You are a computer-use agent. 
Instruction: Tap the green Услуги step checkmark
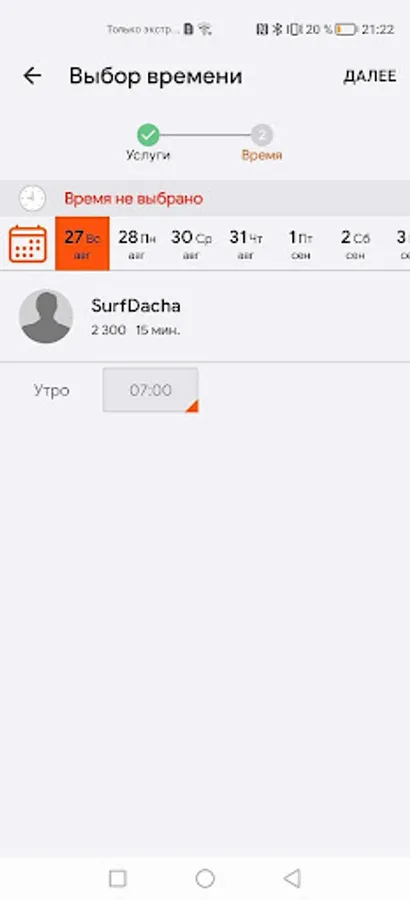[148, 135]
